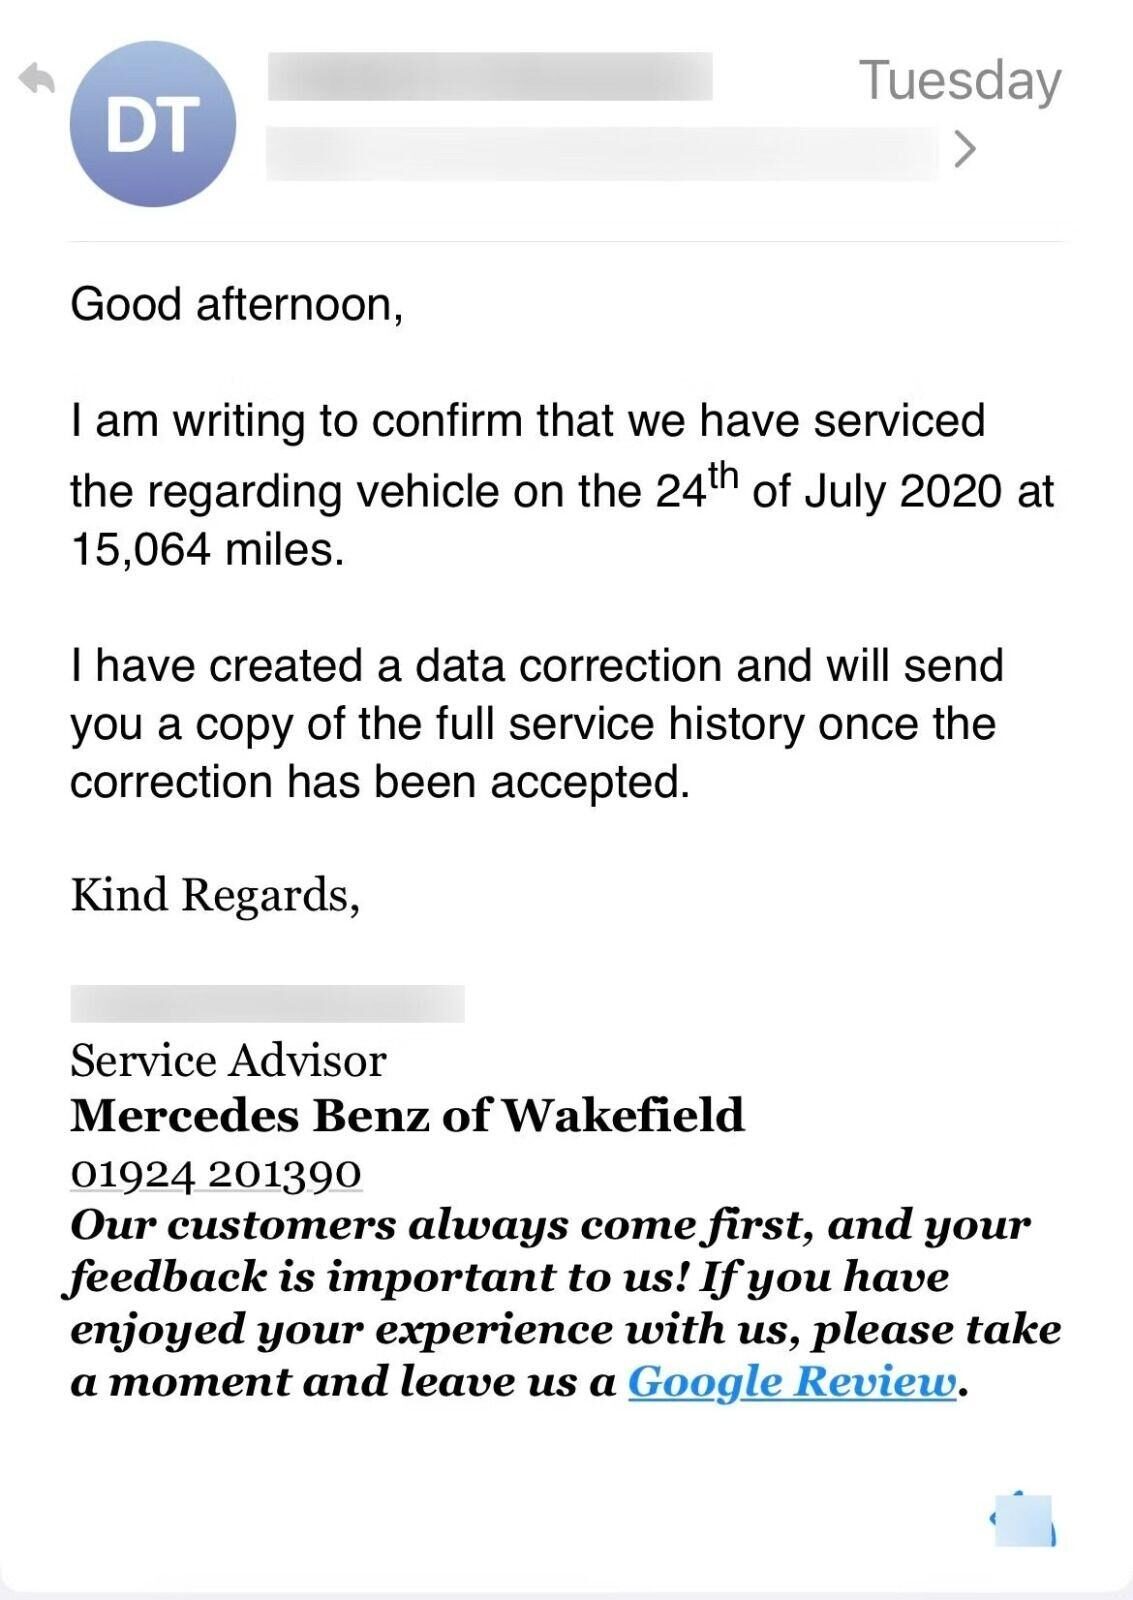Click the sentence start I am writing
The image size is (1133, 1600).
pos(187,421)
